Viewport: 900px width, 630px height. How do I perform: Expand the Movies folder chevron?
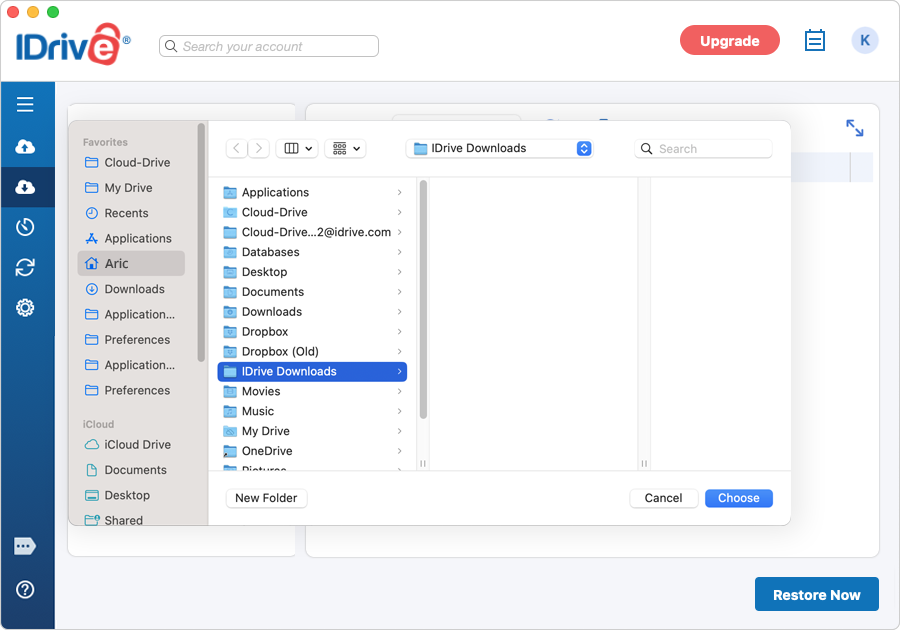tap(399, 391)
